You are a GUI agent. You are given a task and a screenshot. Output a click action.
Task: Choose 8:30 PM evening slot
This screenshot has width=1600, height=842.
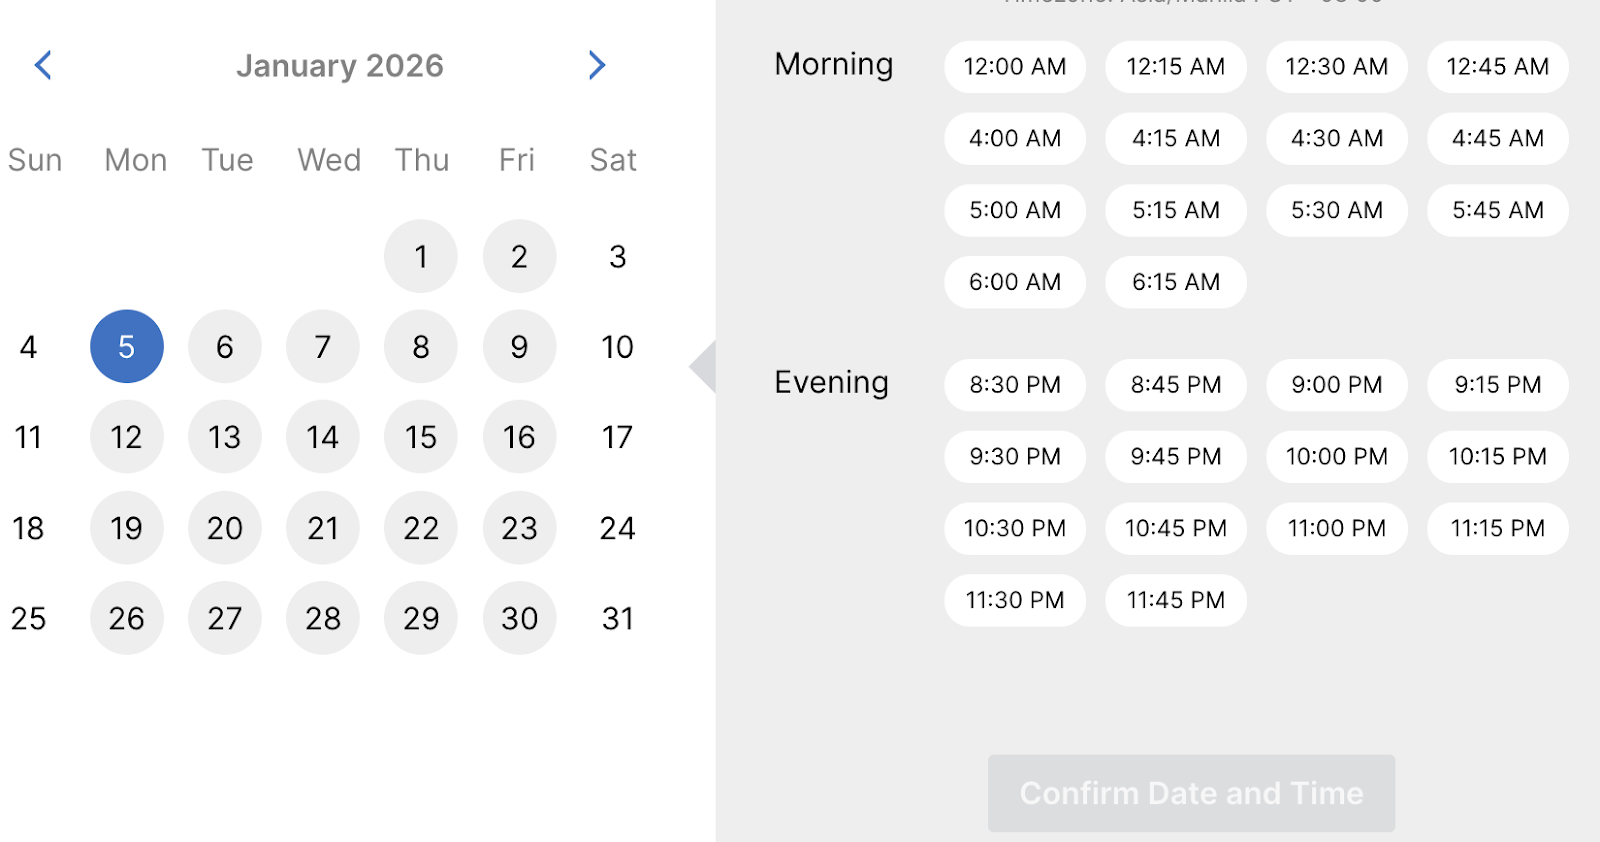pos(1015,385)
